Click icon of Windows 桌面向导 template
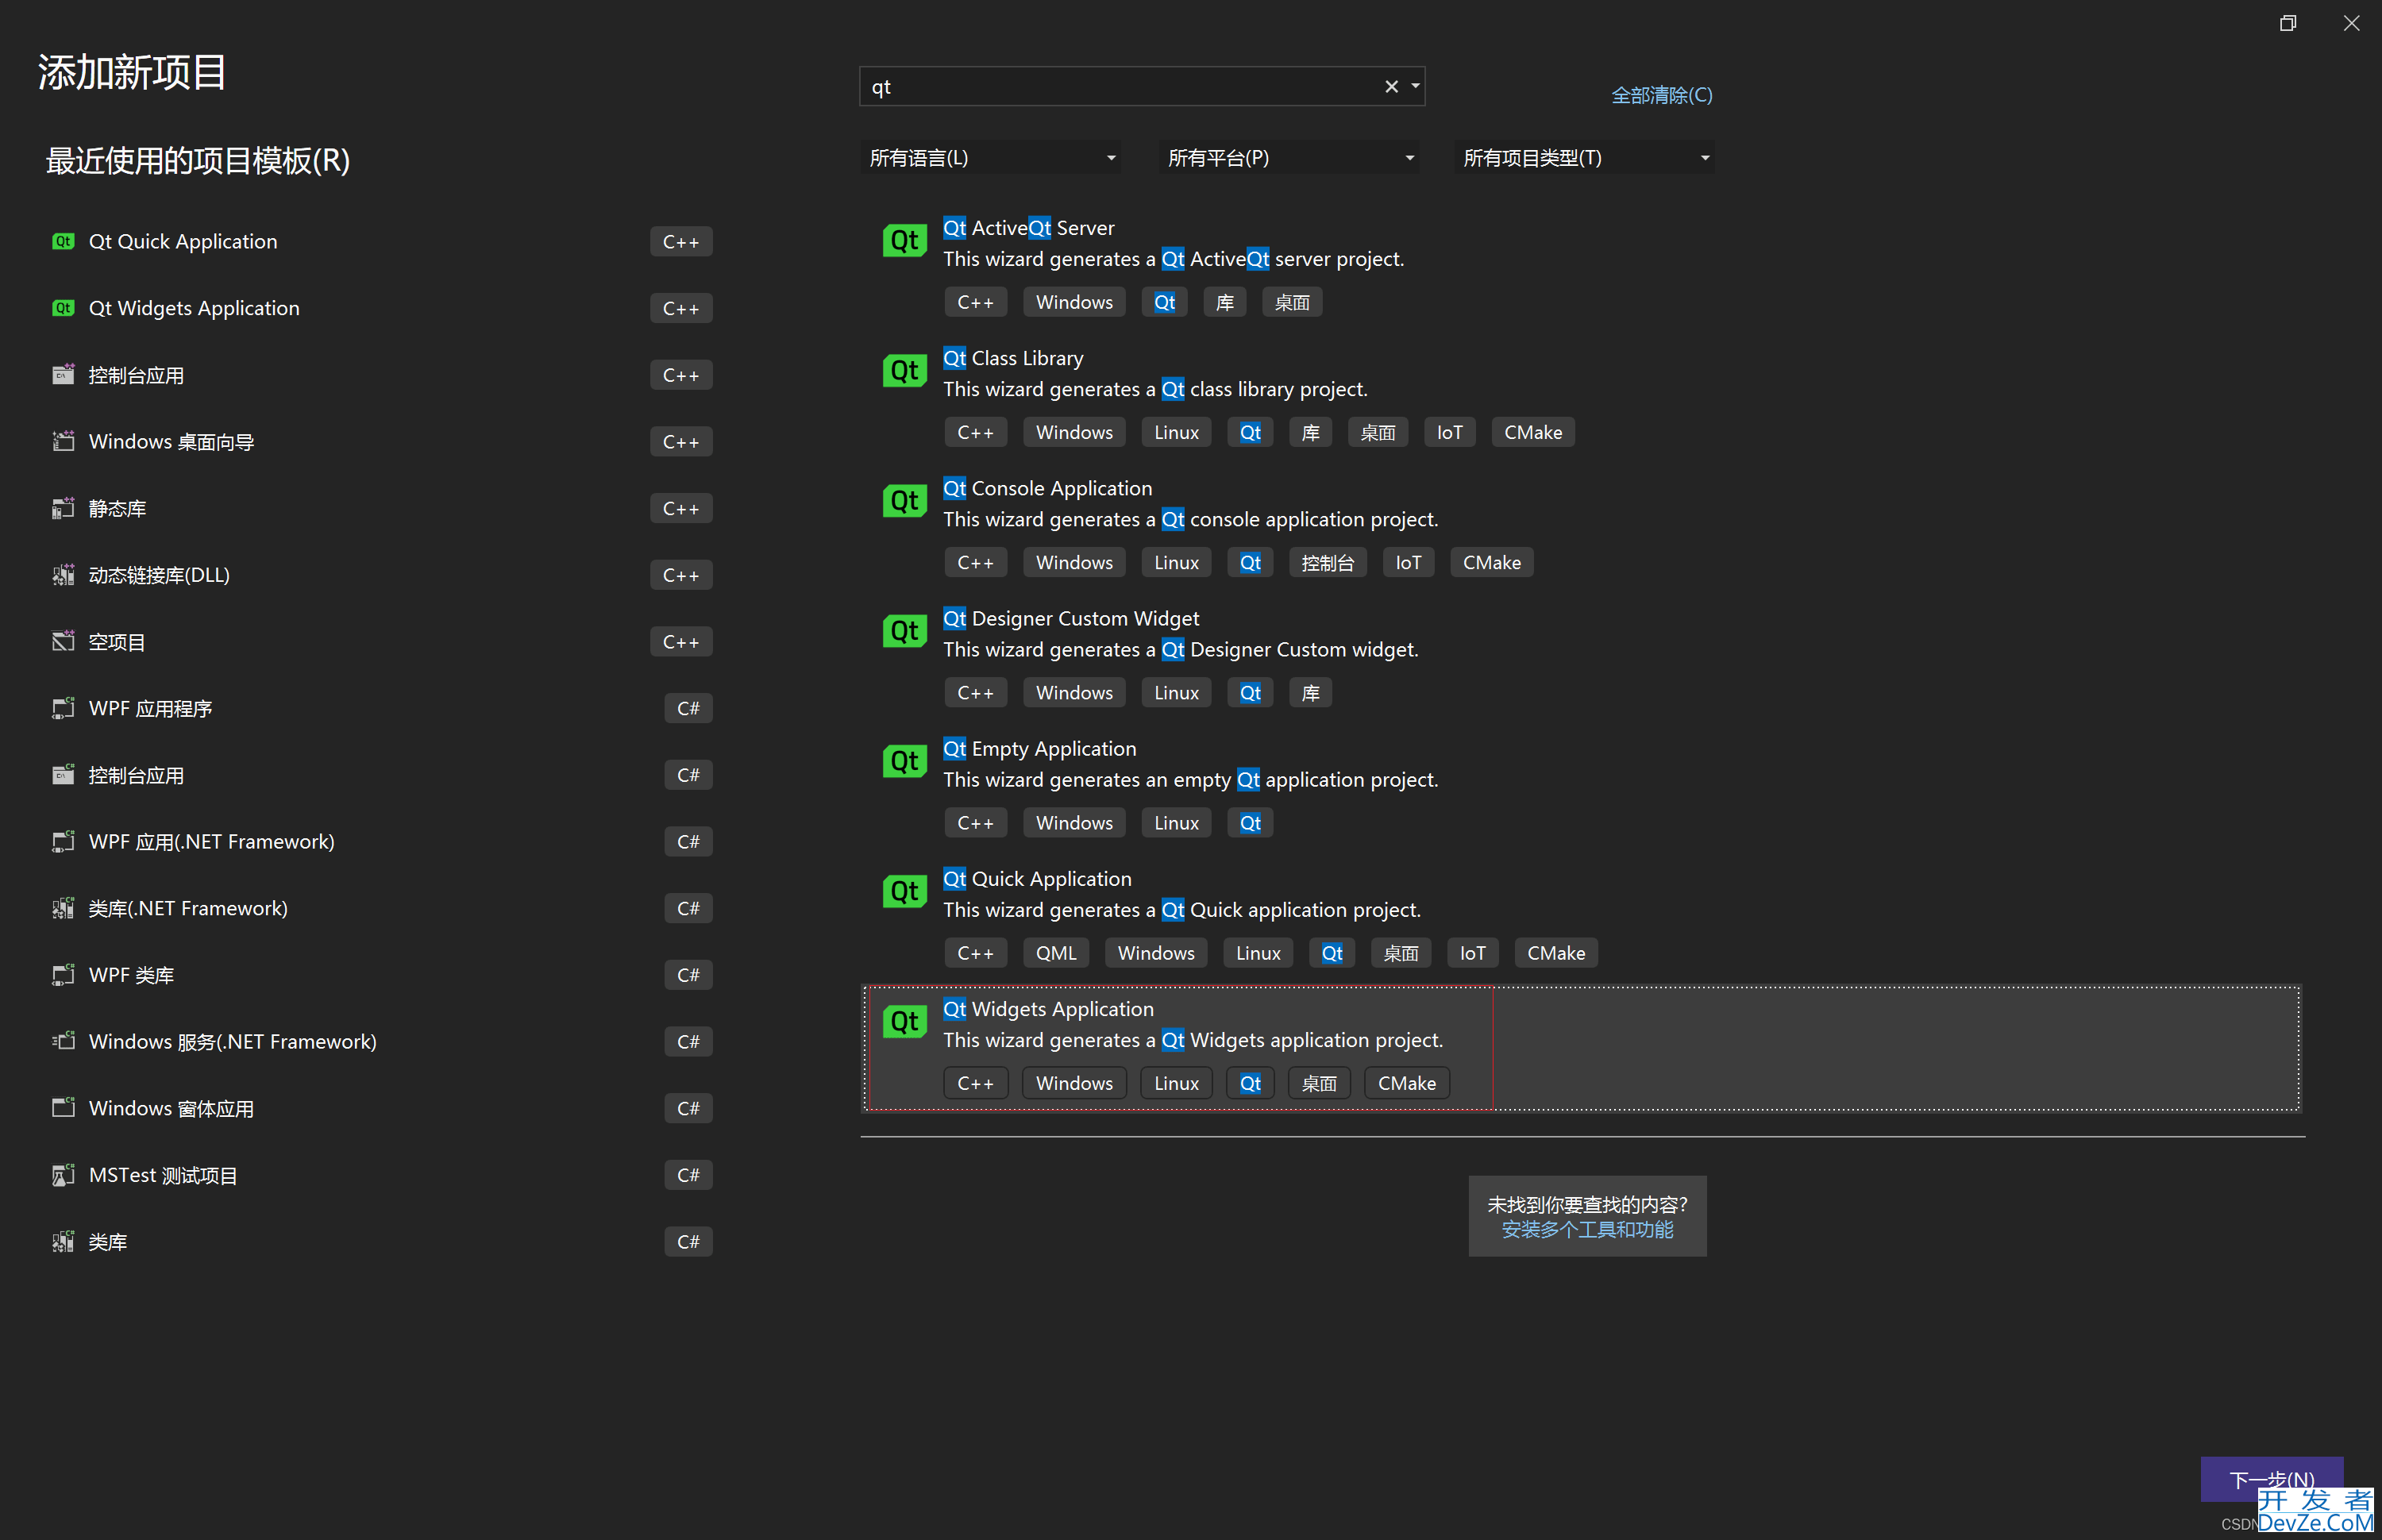 [63, 441]
